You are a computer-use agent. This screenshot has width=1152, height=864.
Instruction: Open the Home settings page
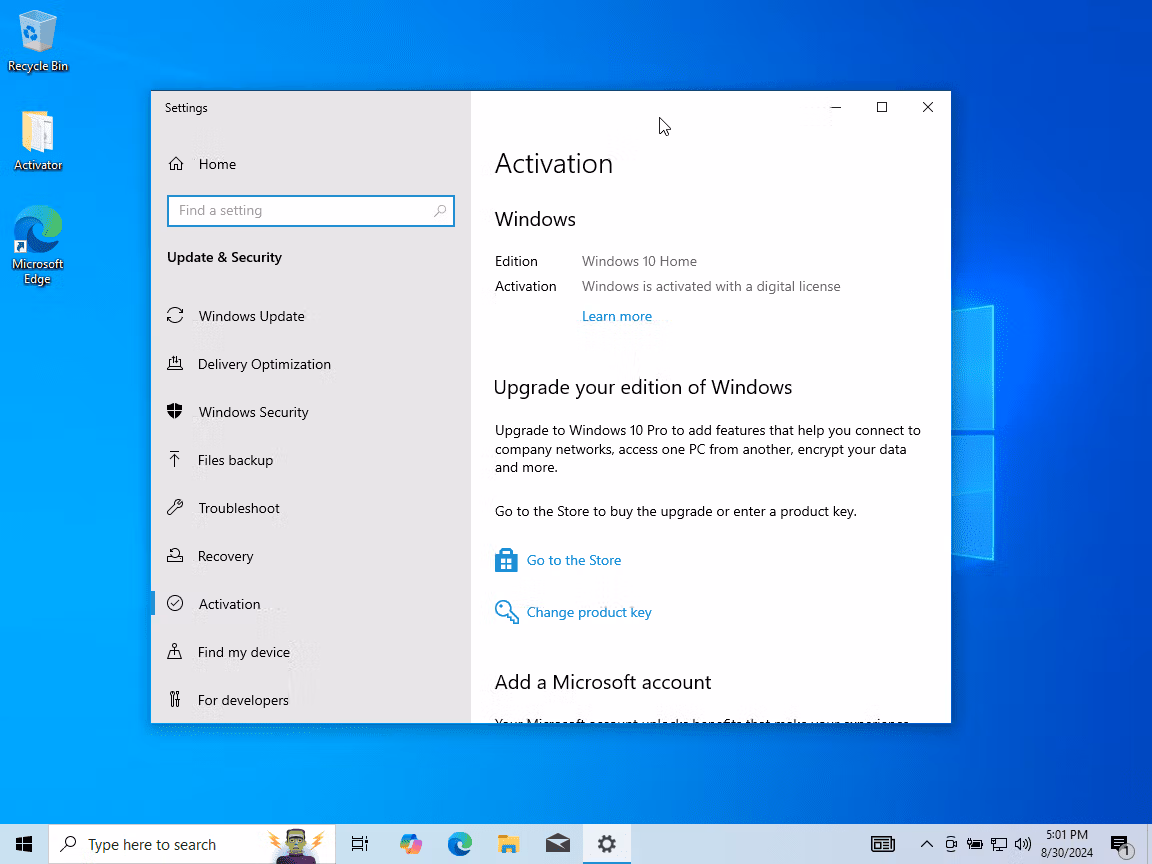tap(310, 164)
